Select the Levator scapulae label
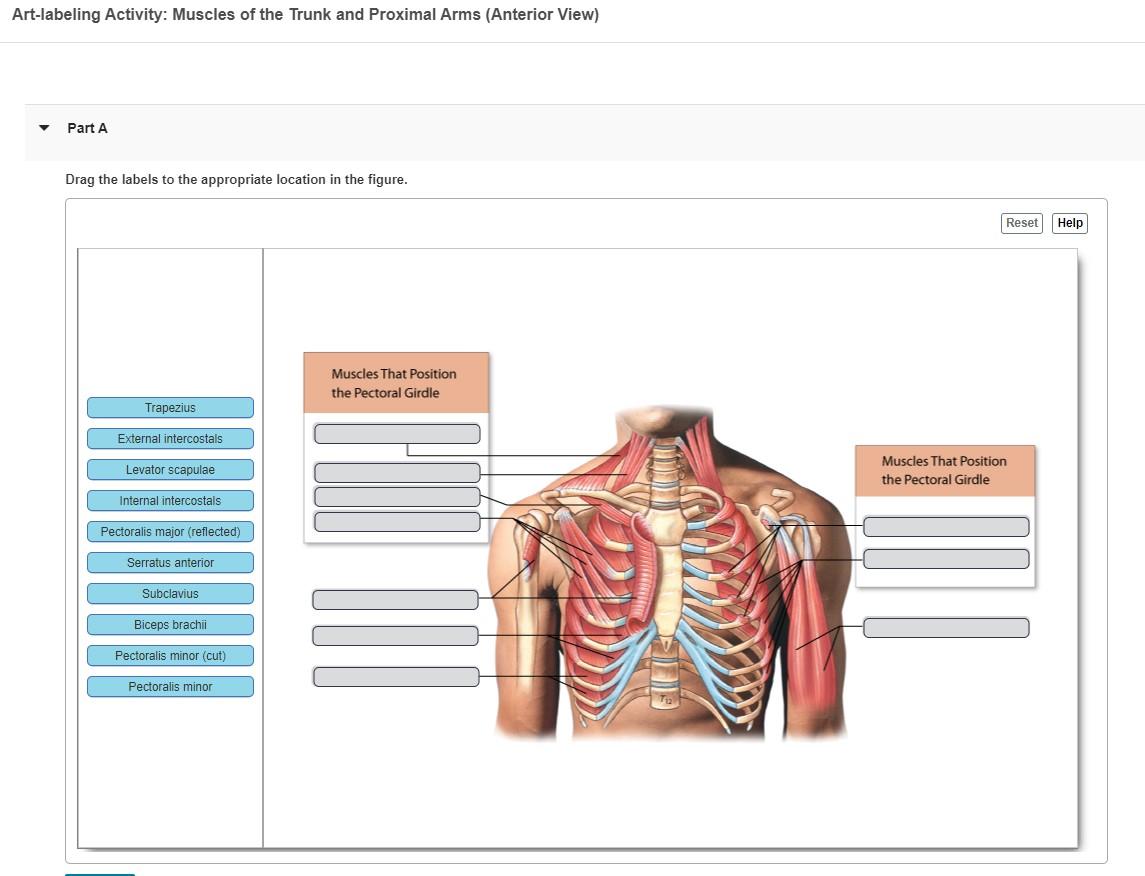The width and height of the screenshot is (1145, 876). 170,469
